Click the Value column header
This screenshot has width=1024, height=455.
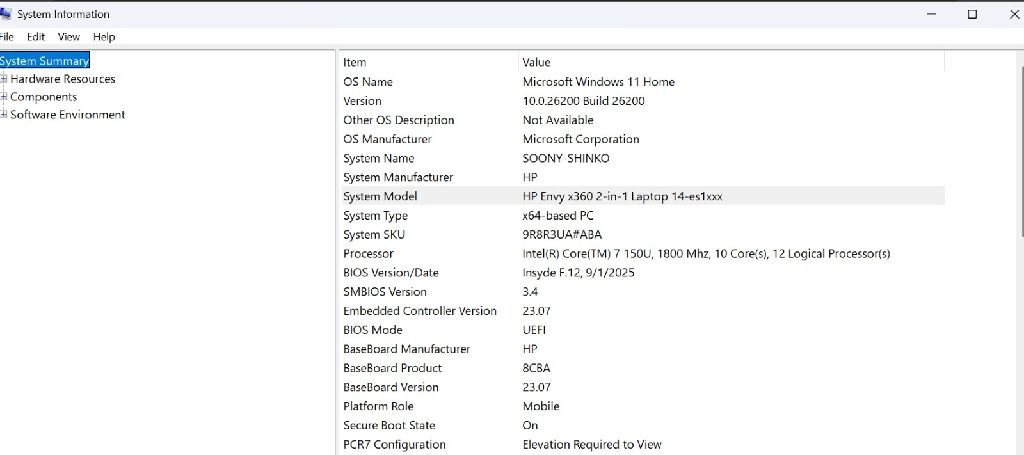pos(537,62)
